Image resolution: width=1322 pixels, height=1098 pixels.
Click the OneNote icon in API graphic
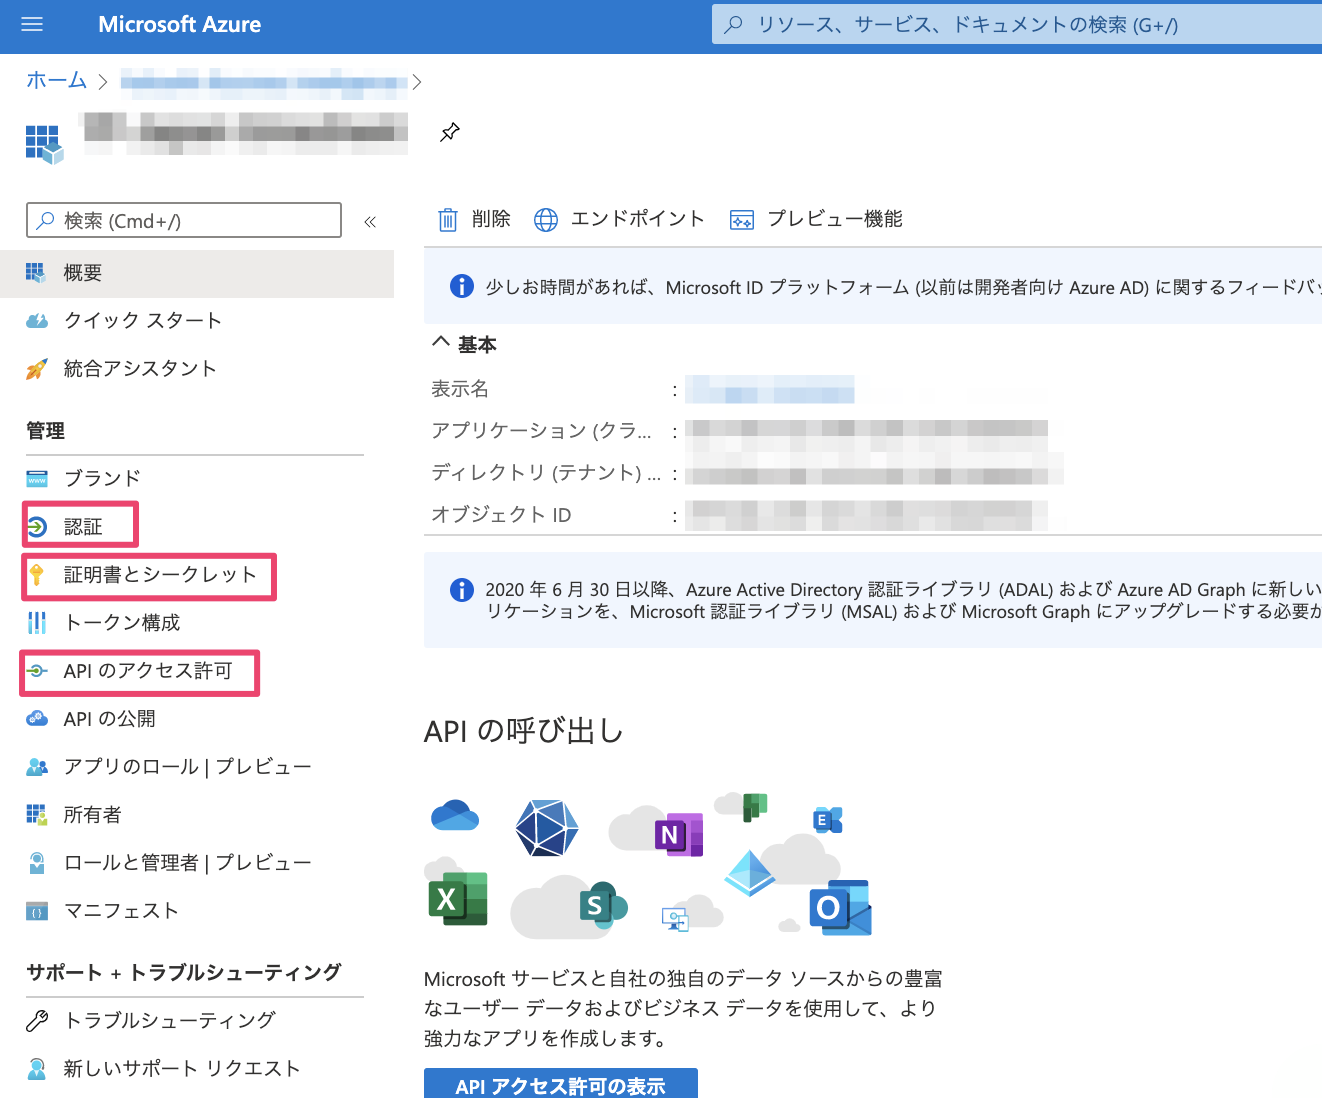coord(679,834)
